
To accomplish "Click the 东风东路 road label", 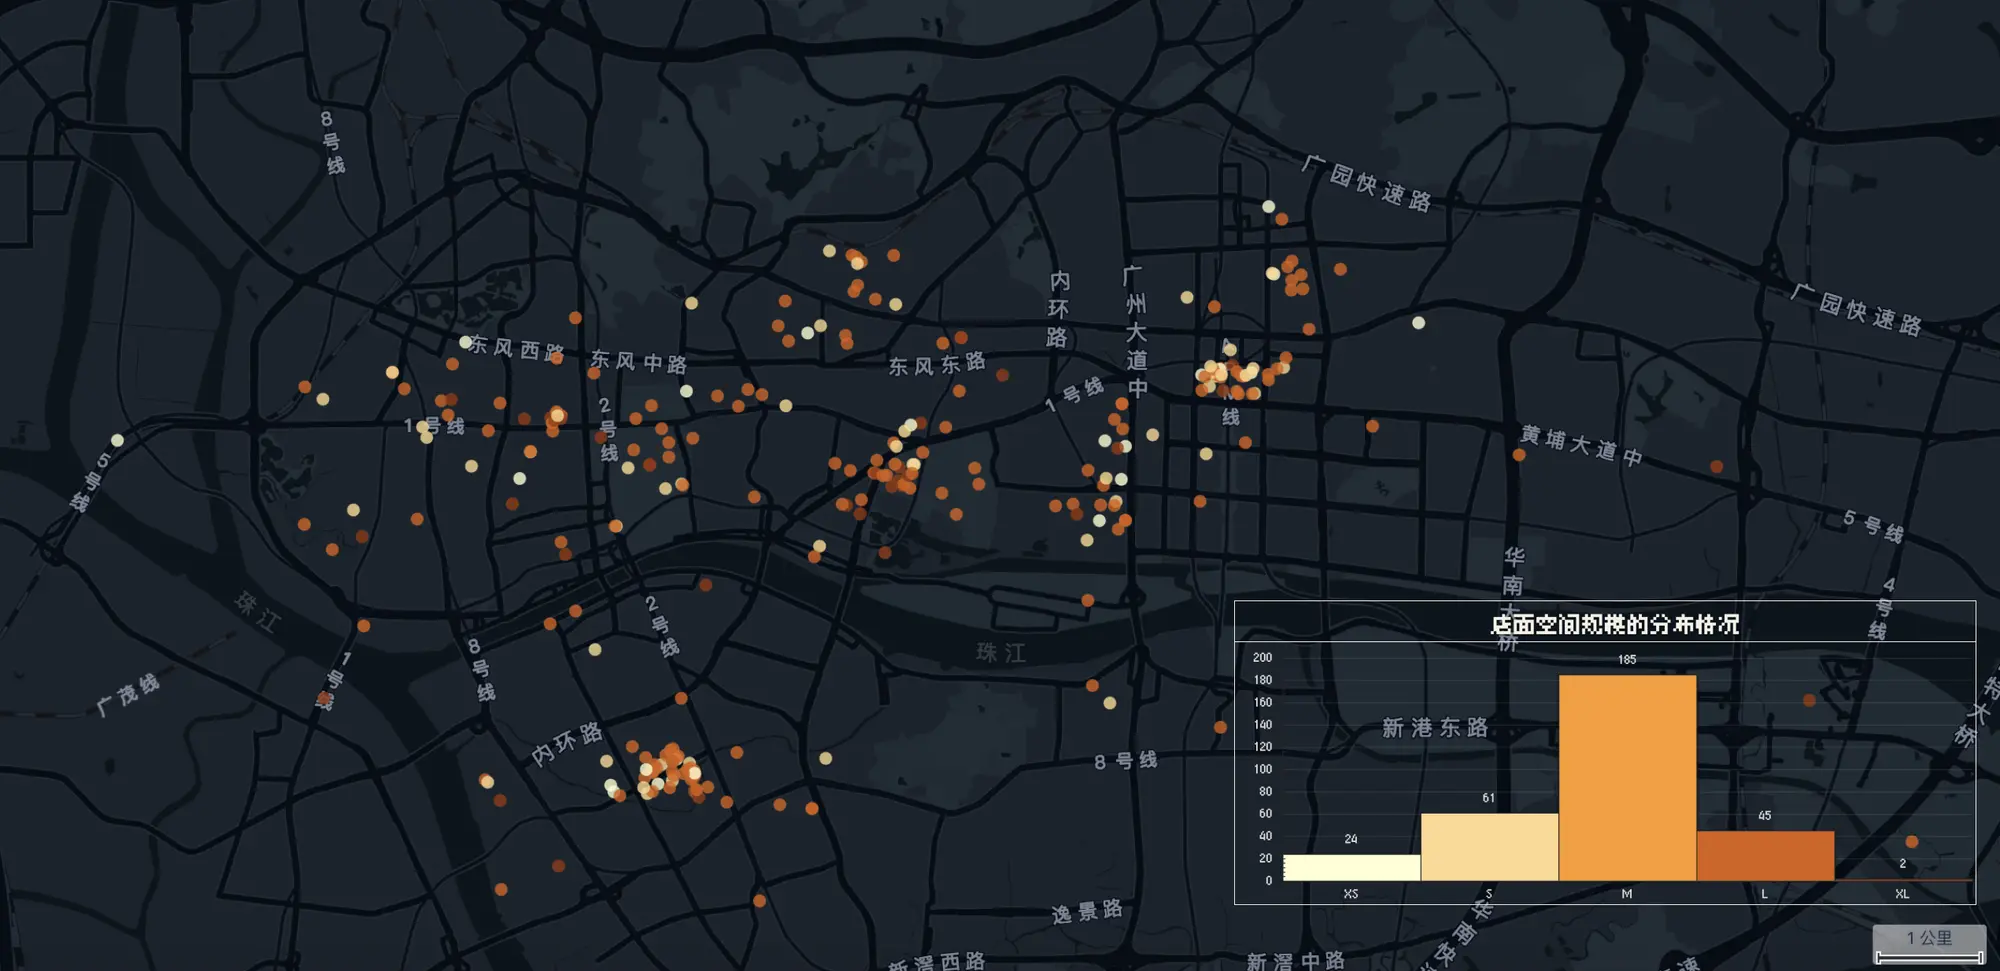I will [x=937, y=365].
